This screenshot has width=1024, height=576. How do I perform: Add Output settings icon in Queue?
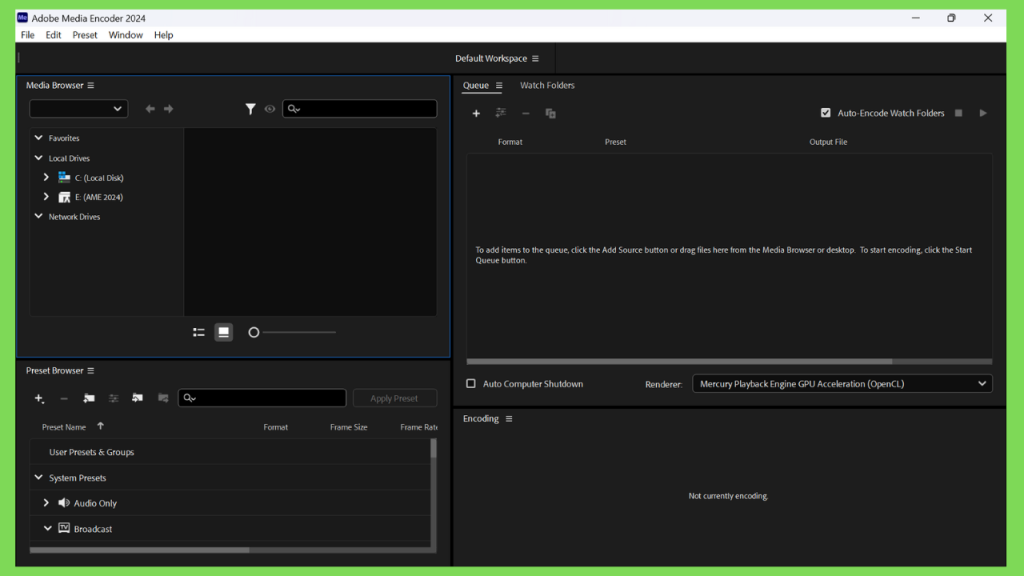pos(501,114)
